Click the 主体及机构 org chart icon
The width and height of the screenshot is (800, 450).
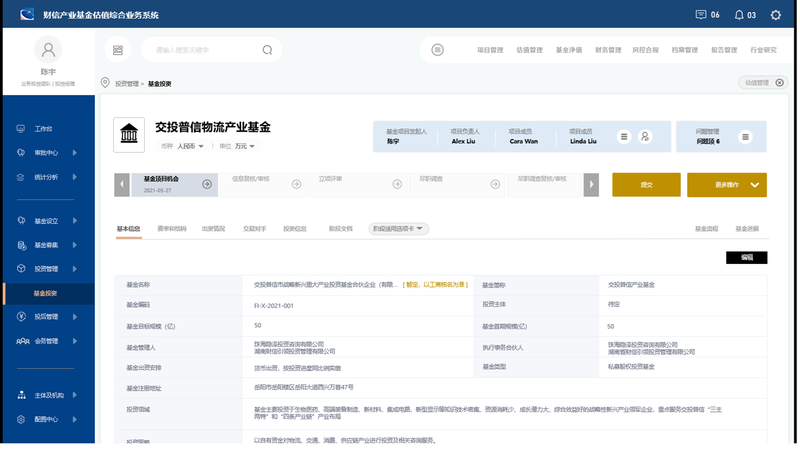click(21, 395)
